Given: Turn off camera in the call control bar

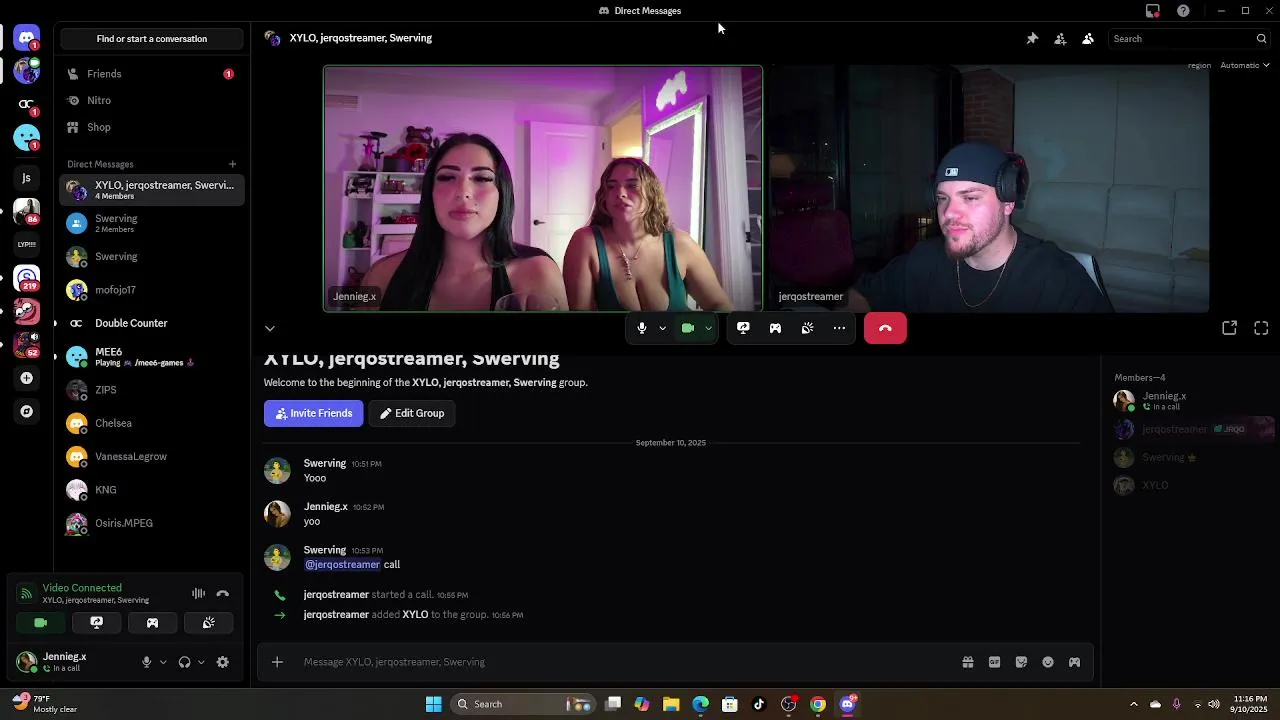Looking at the screenshot, I should 688,328.
